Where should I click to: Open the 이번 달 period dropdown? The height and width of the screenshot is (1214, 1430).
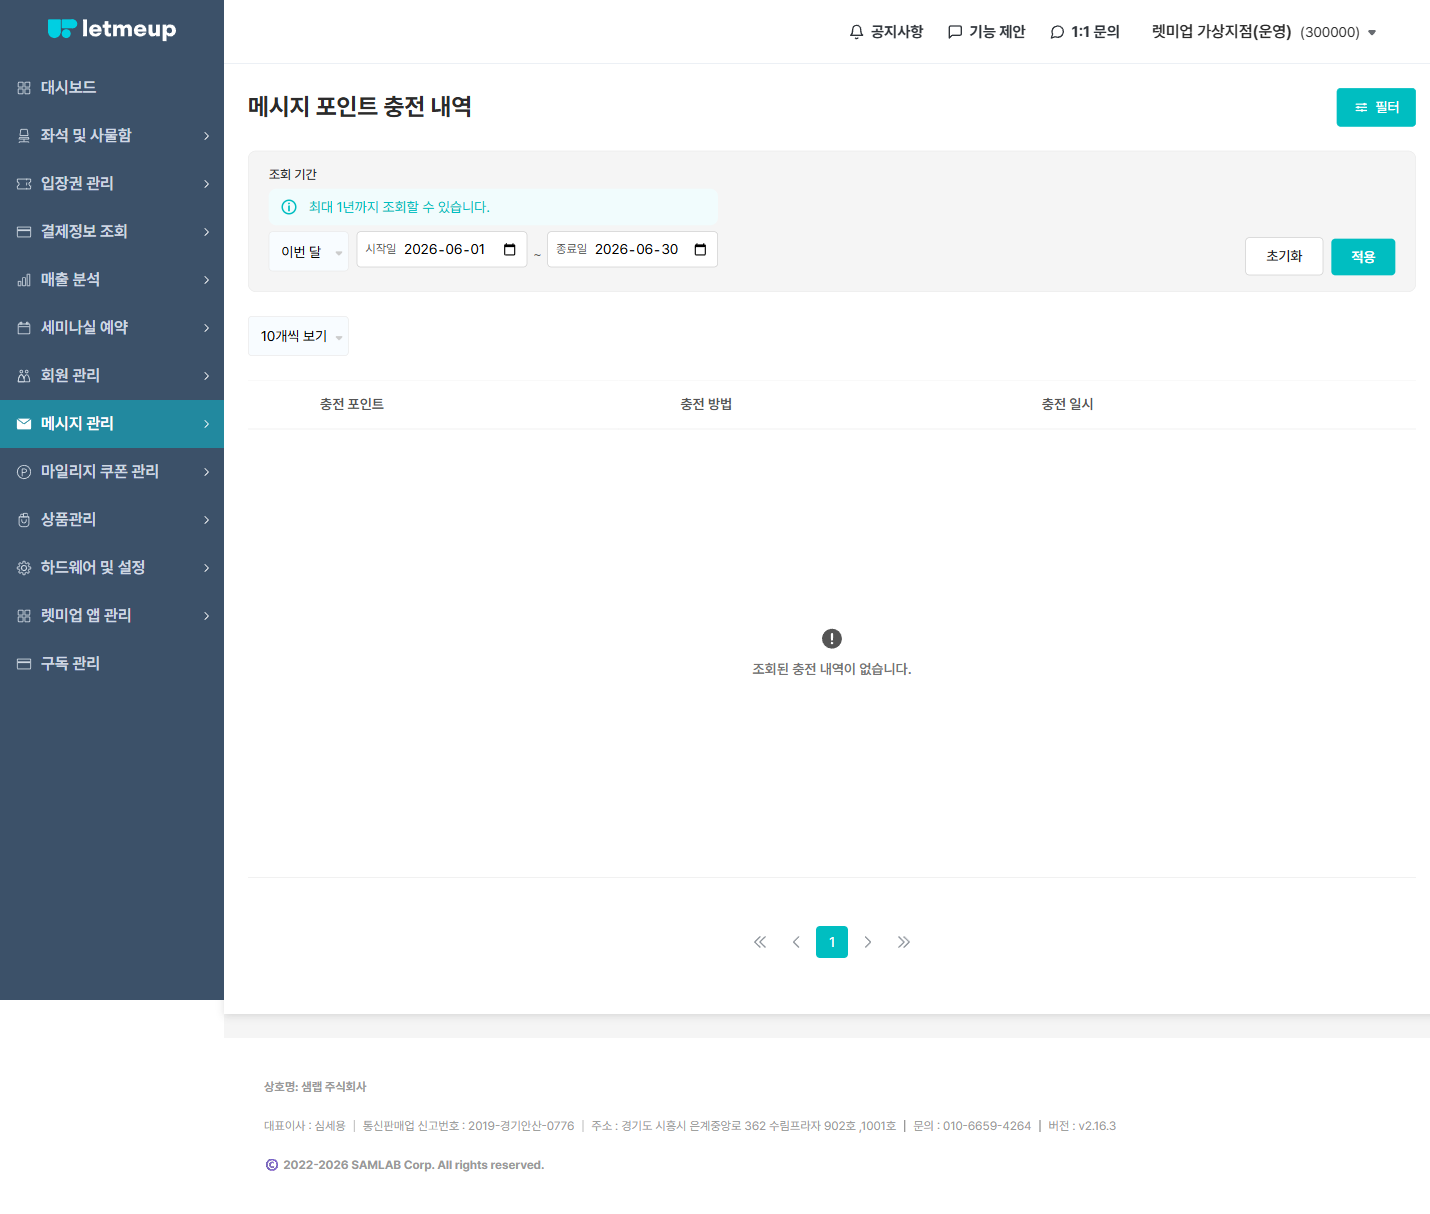pos(309,252)
